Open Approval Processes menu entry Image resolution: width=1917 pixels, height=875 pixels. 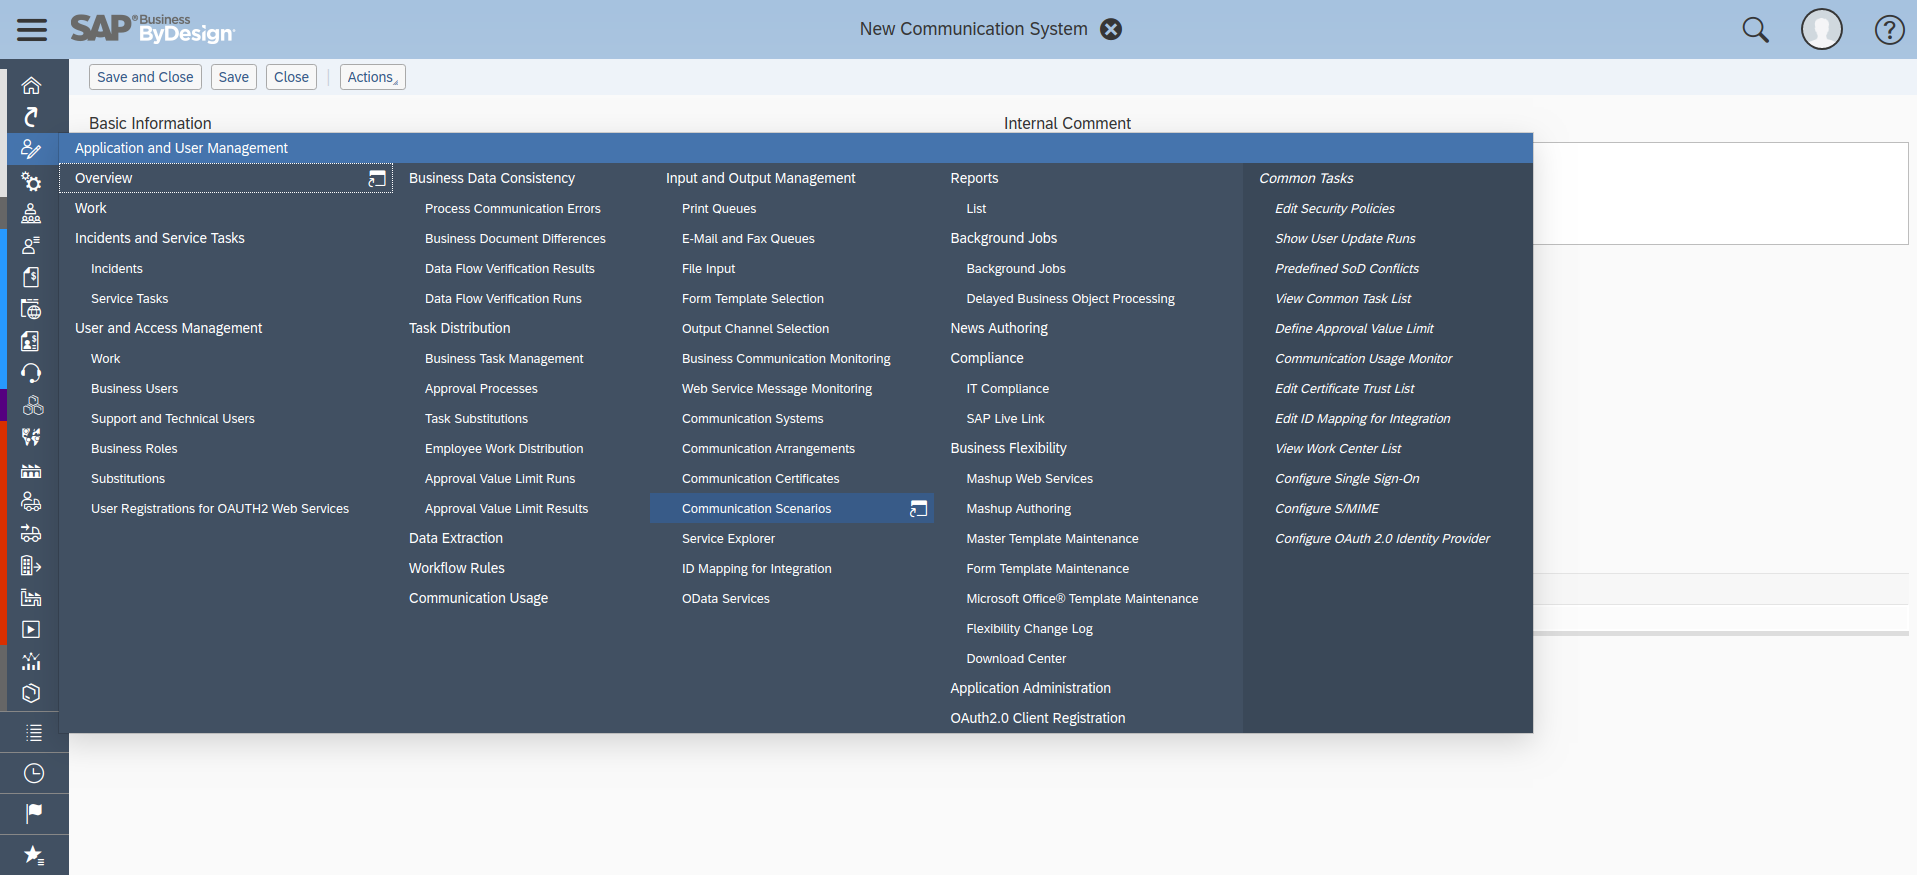pyautogui.click(x=481, y=389)
